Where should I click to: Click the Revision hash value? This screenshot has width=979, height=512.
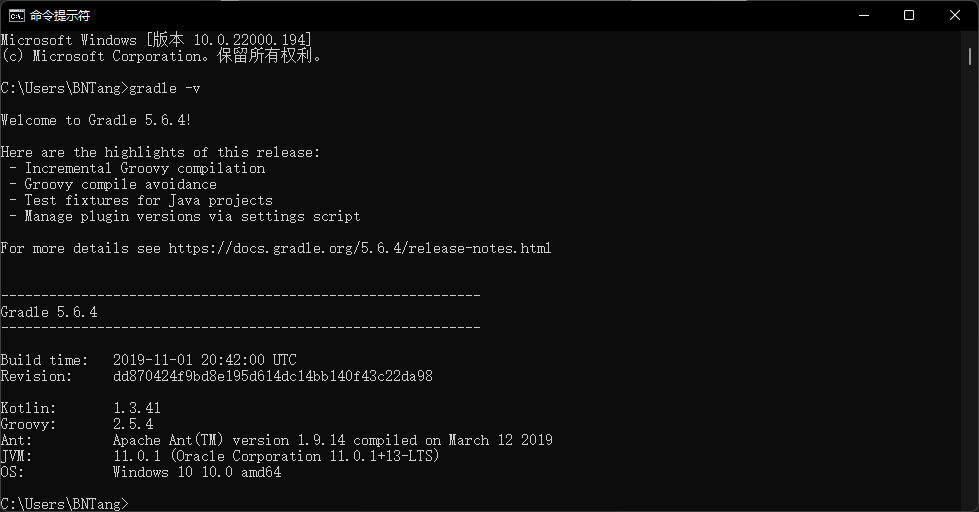coord(273,377)
